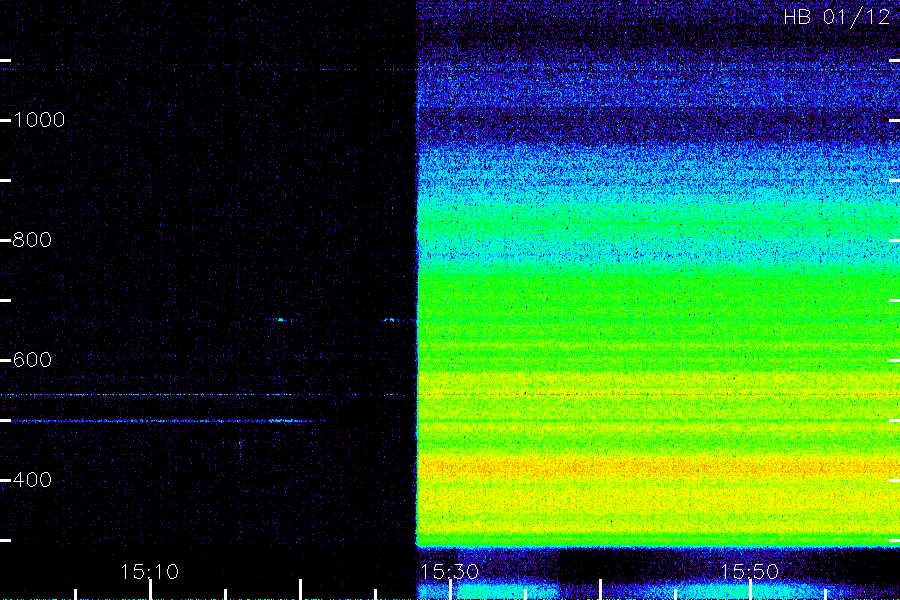Click the 15:30 time axis label
The height and width of the screenshot is (600, 900).
pyautogui.click(x=449, y=572)
